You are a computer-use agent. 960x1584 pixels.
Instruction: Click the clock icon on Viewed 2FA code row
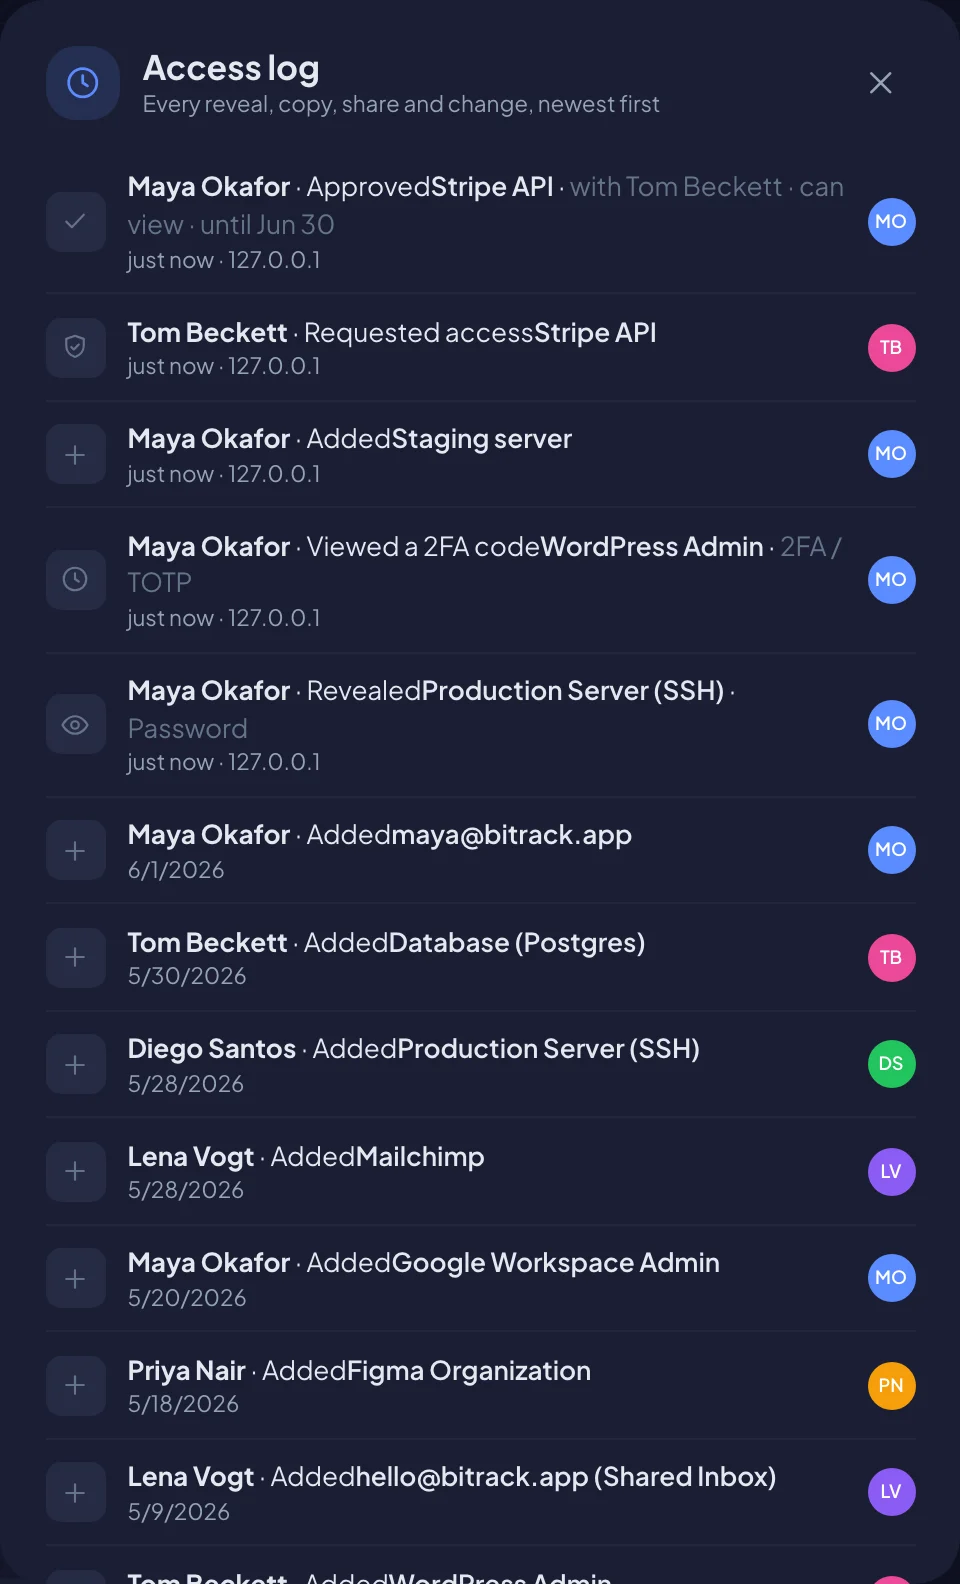click(76, 580)
